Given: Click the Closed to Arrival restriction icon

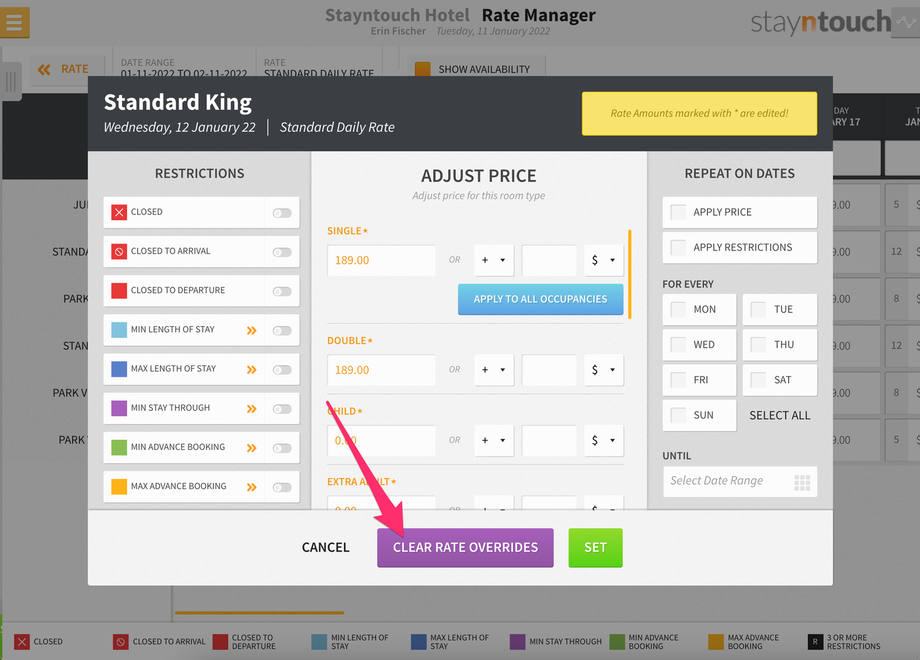Looking at the screenshot, I should (x=119, y=252).
